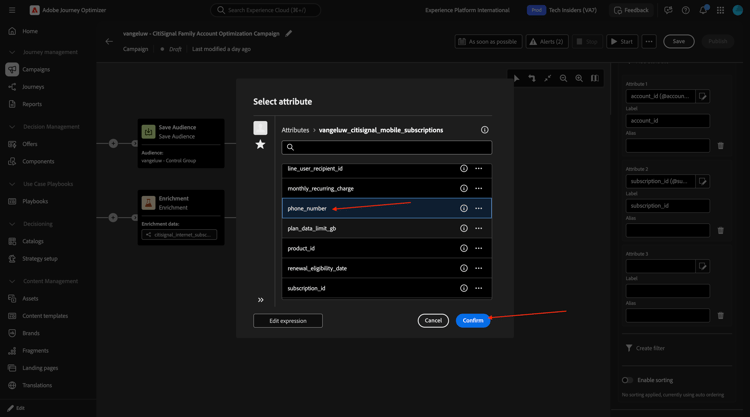
Task: Delete Attribute 3 with trash icon
Action: click(720, 316)
